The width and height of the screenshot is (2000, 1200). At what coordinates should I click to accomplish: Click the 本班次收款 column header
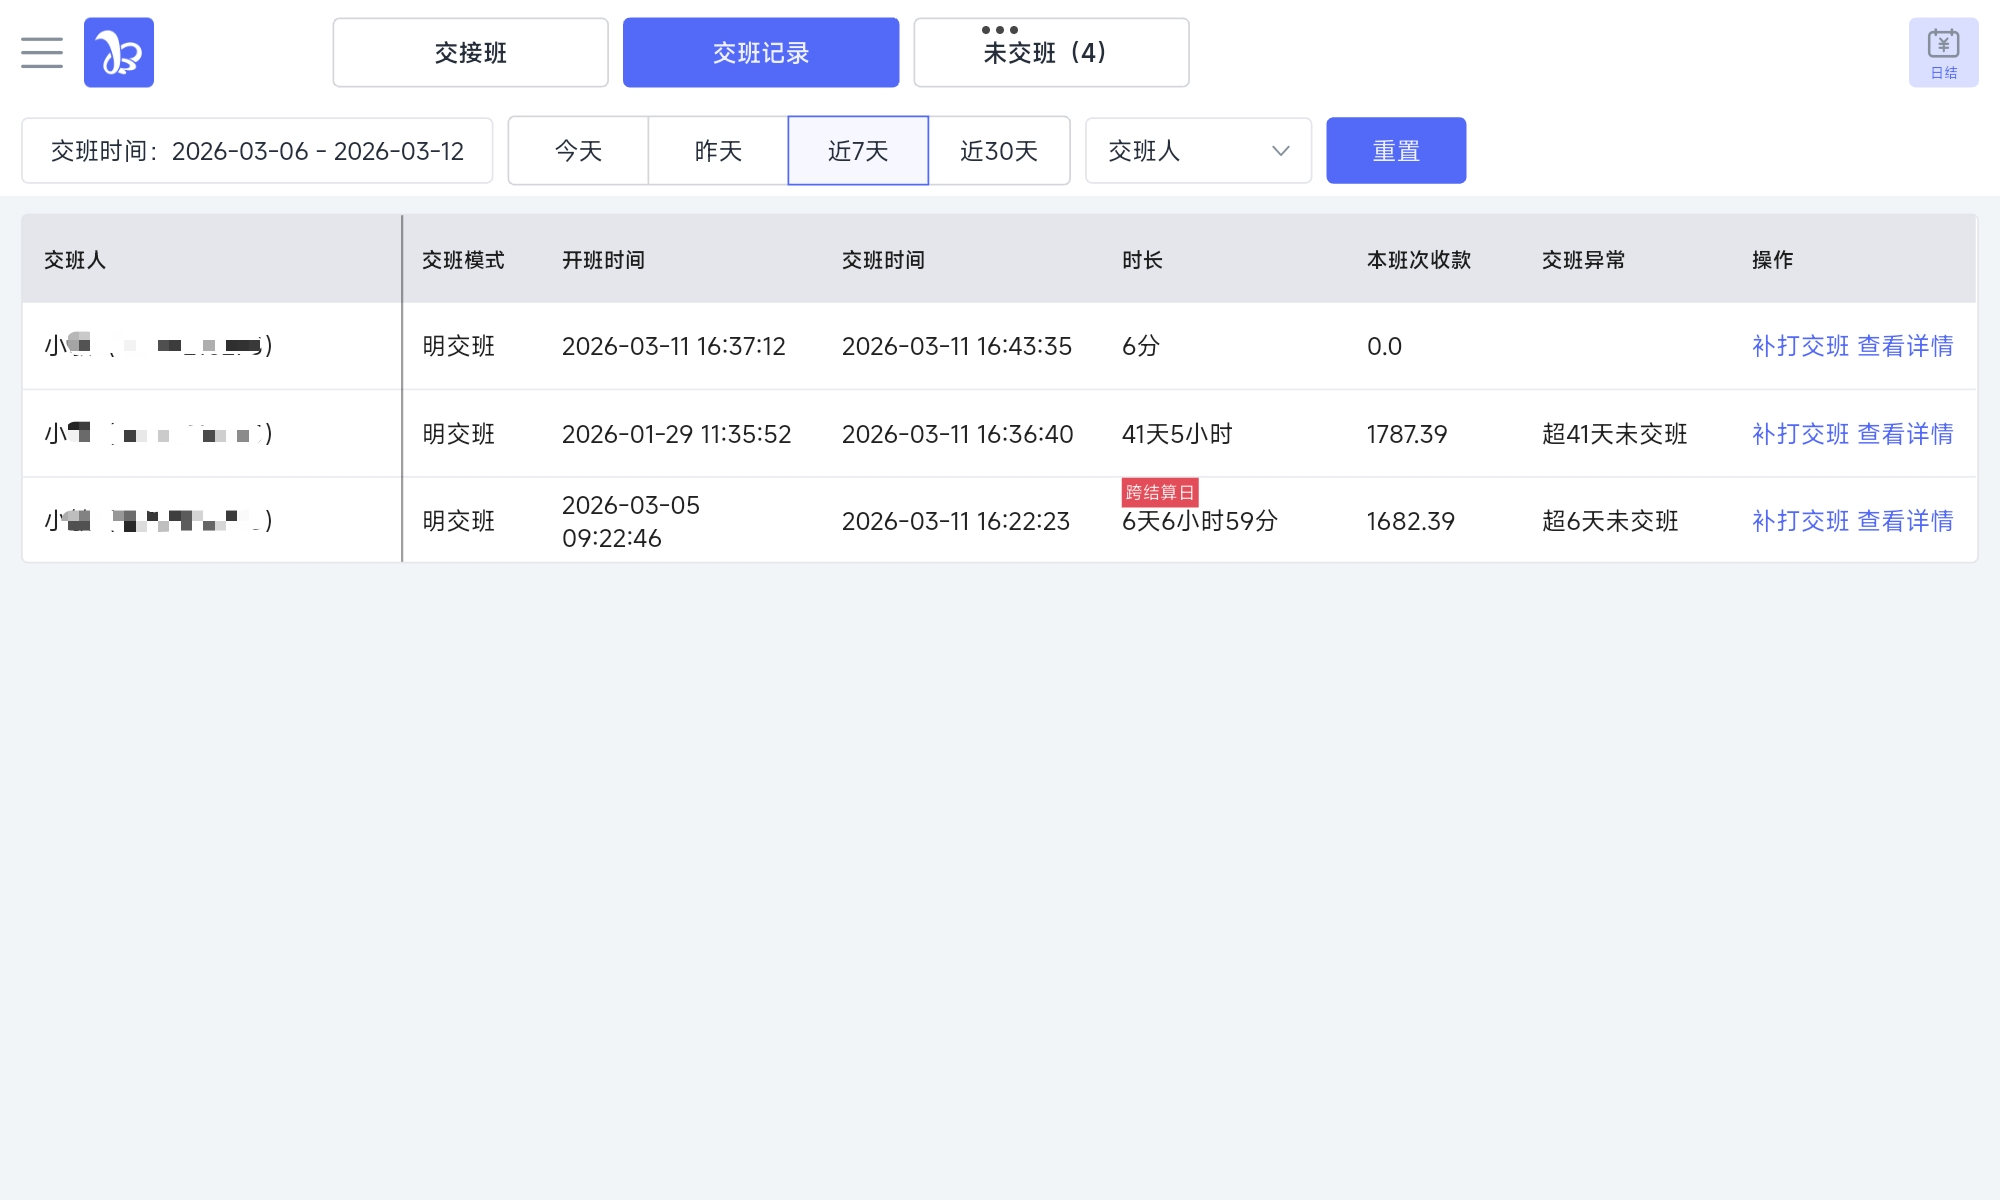[1418, 260]
